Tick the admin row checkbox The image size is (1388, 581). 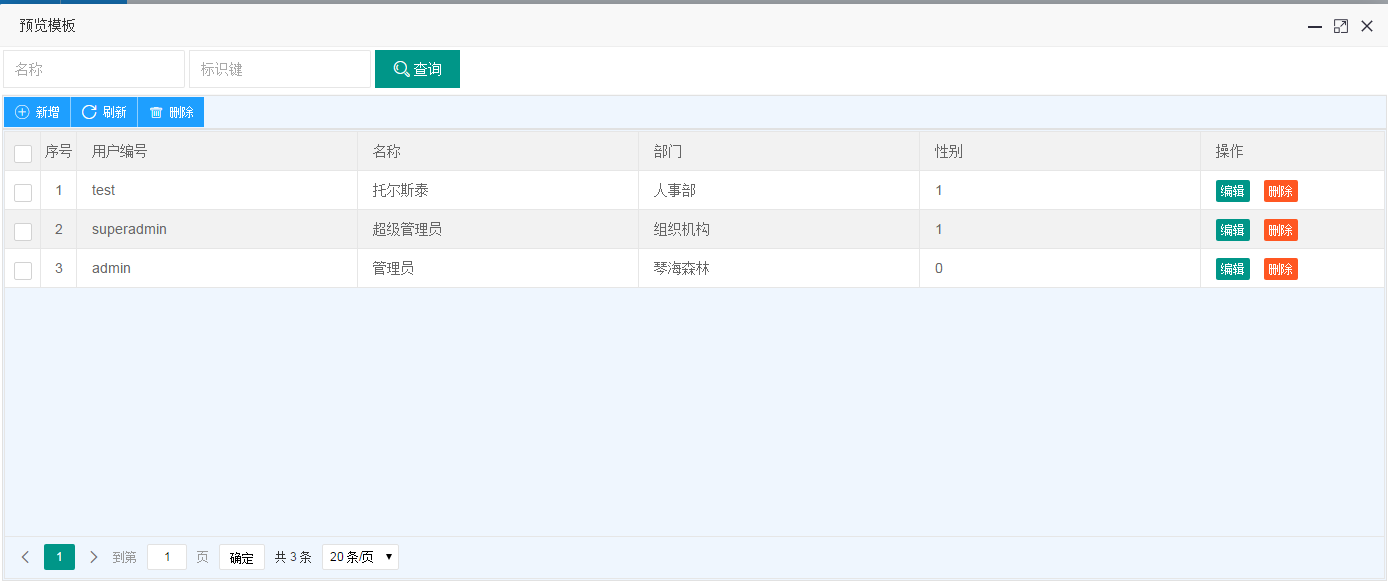pyautogui.click(x=23, y=270)
